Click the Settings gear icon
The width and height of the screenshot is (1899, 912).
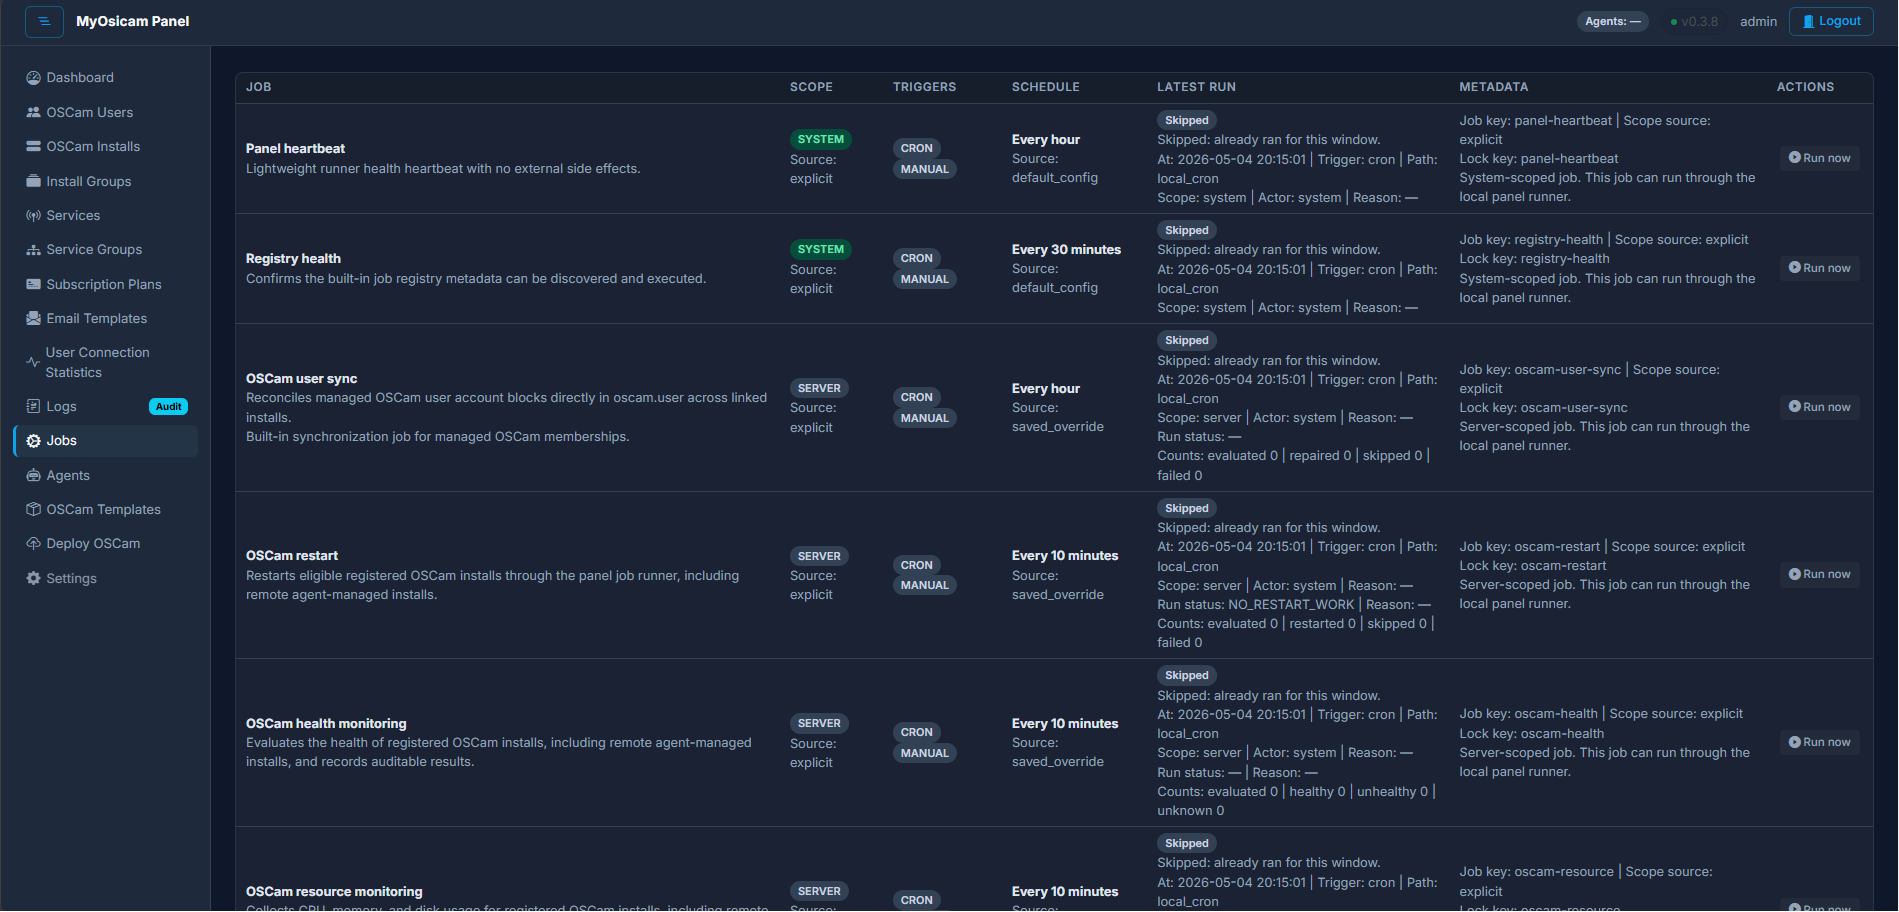coord(33,578)
